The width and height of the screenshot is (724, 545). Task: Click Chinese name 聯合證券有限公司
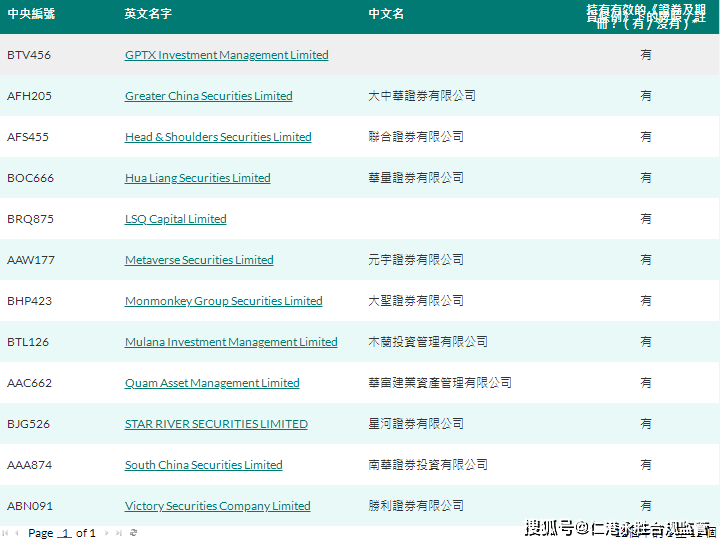416,137
